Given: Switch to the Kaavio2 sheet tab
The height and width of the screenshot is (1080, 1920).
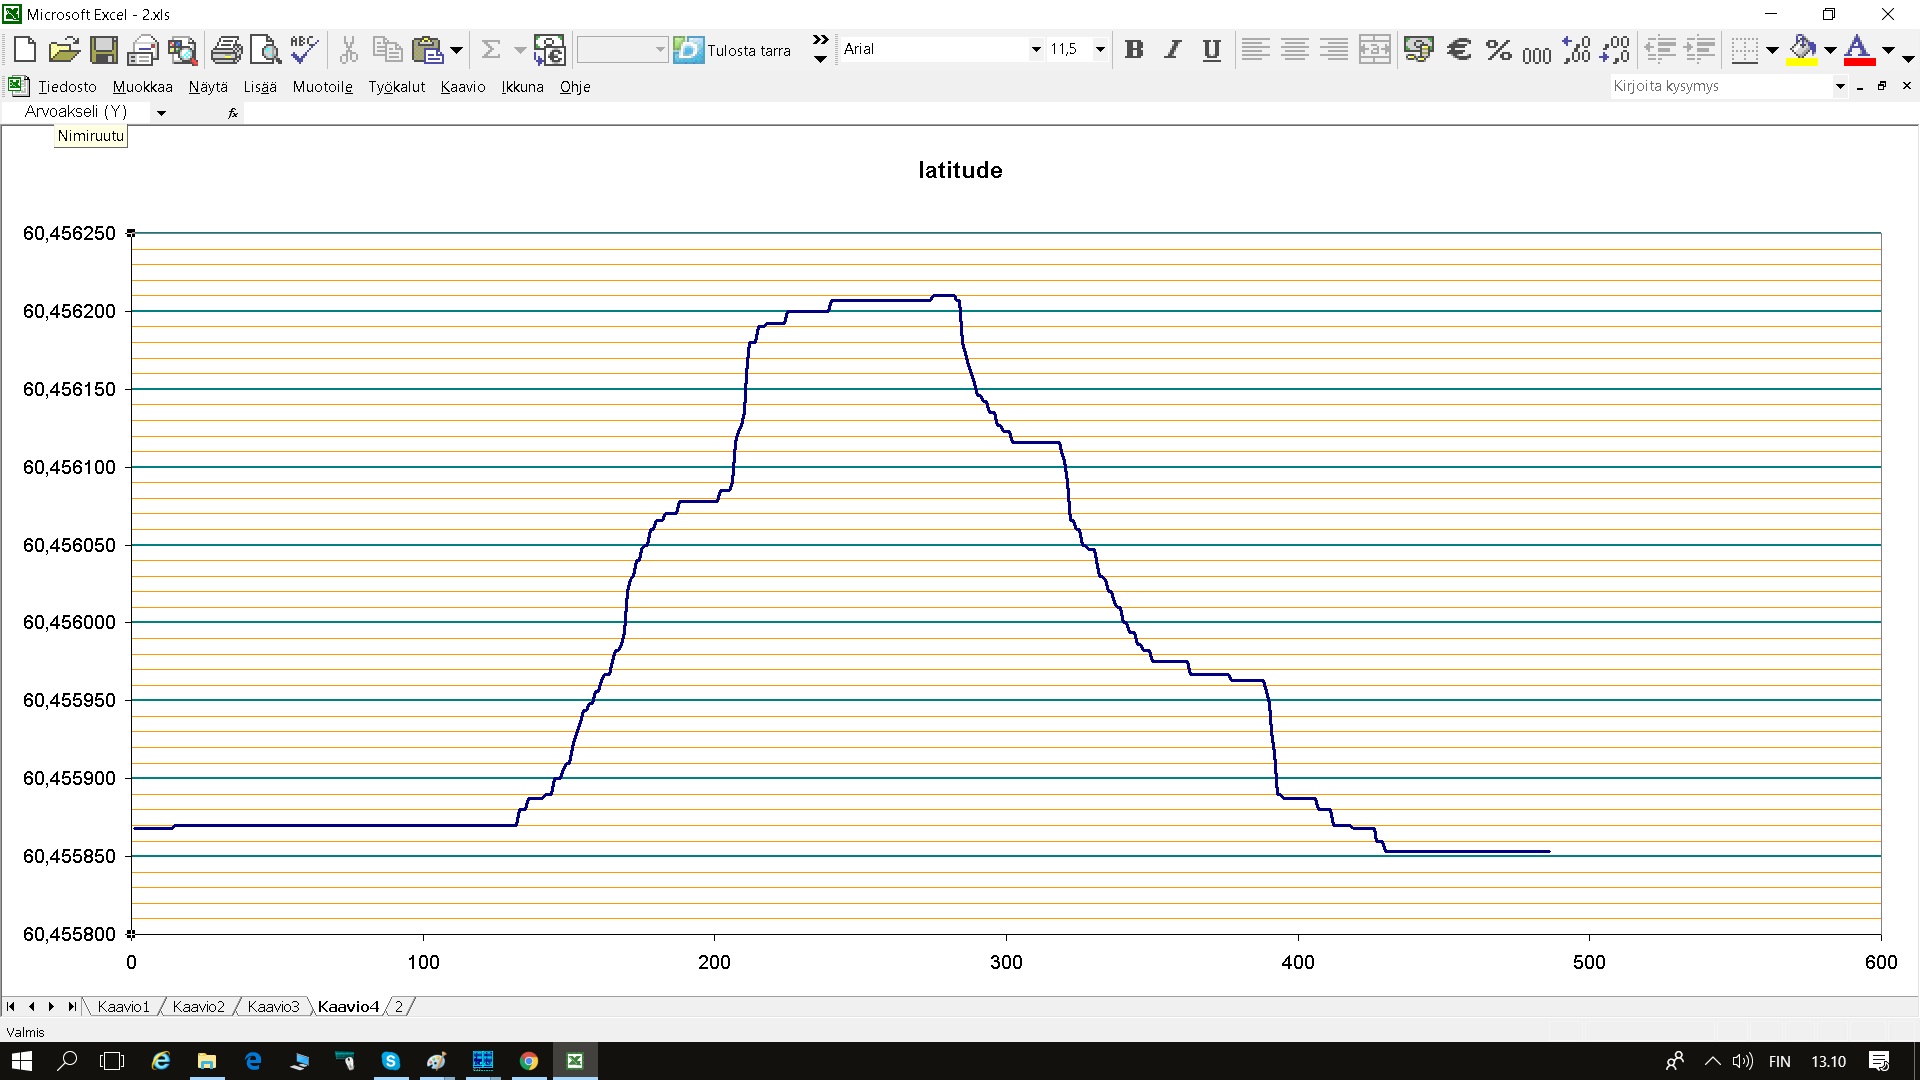Looking at the screenshot, I should pyautogui.click(x=198, y=1007).
